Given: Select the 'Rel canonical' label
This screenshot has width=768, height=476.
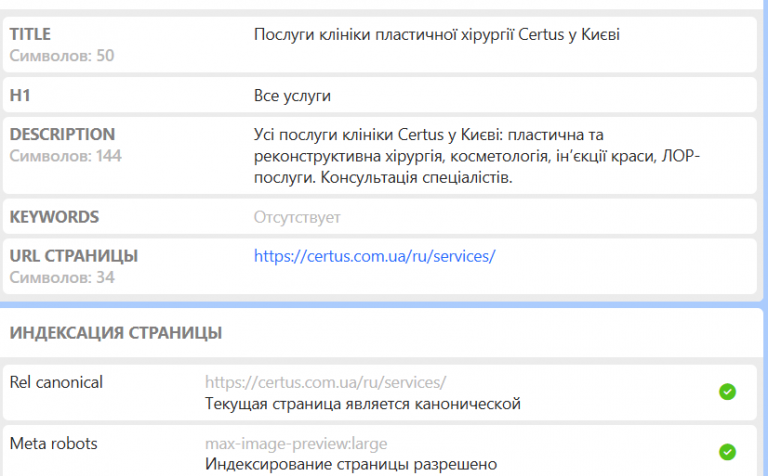Looking at the screenshot, I should click(x=56, y=382).
